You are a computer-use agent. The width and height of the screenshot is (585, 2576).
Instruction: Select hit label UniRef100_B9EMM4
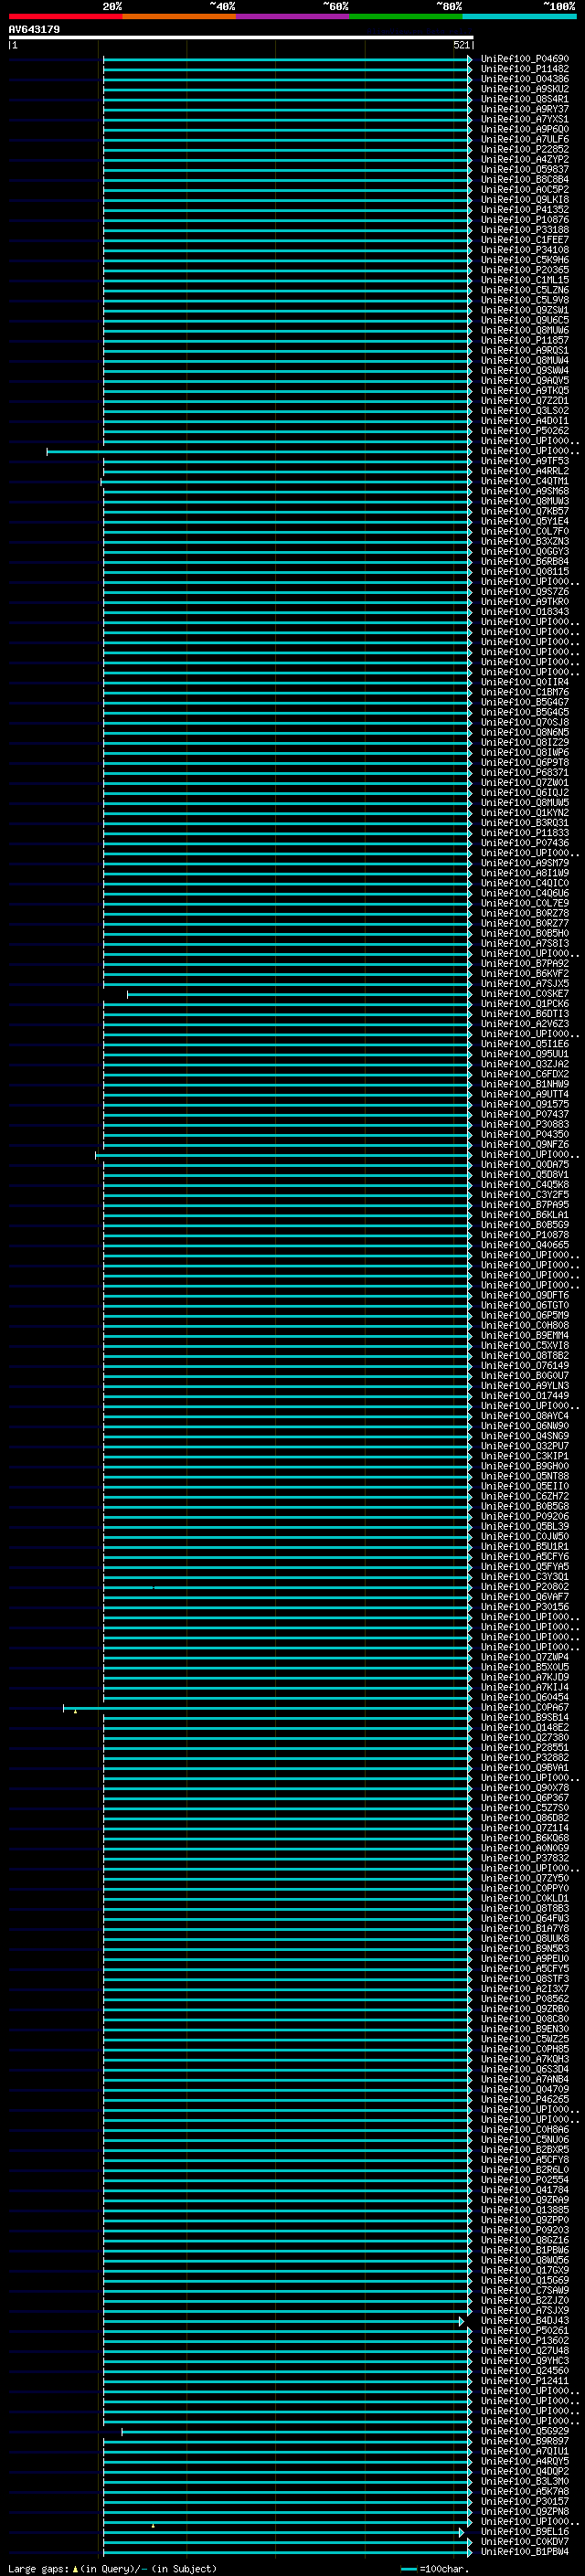click(x=524, y=1335)
